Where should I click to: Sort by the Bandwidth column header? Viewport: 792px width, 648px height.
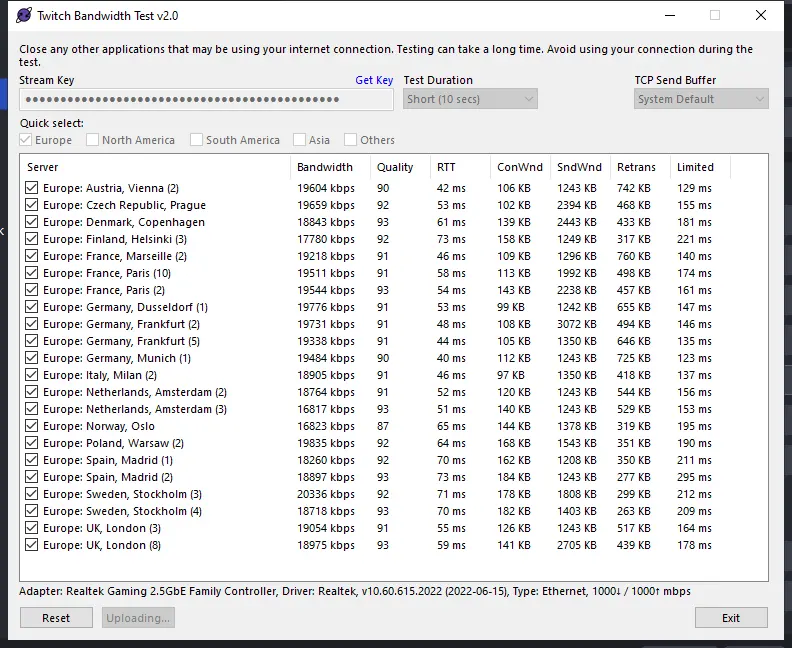(330, 167)
